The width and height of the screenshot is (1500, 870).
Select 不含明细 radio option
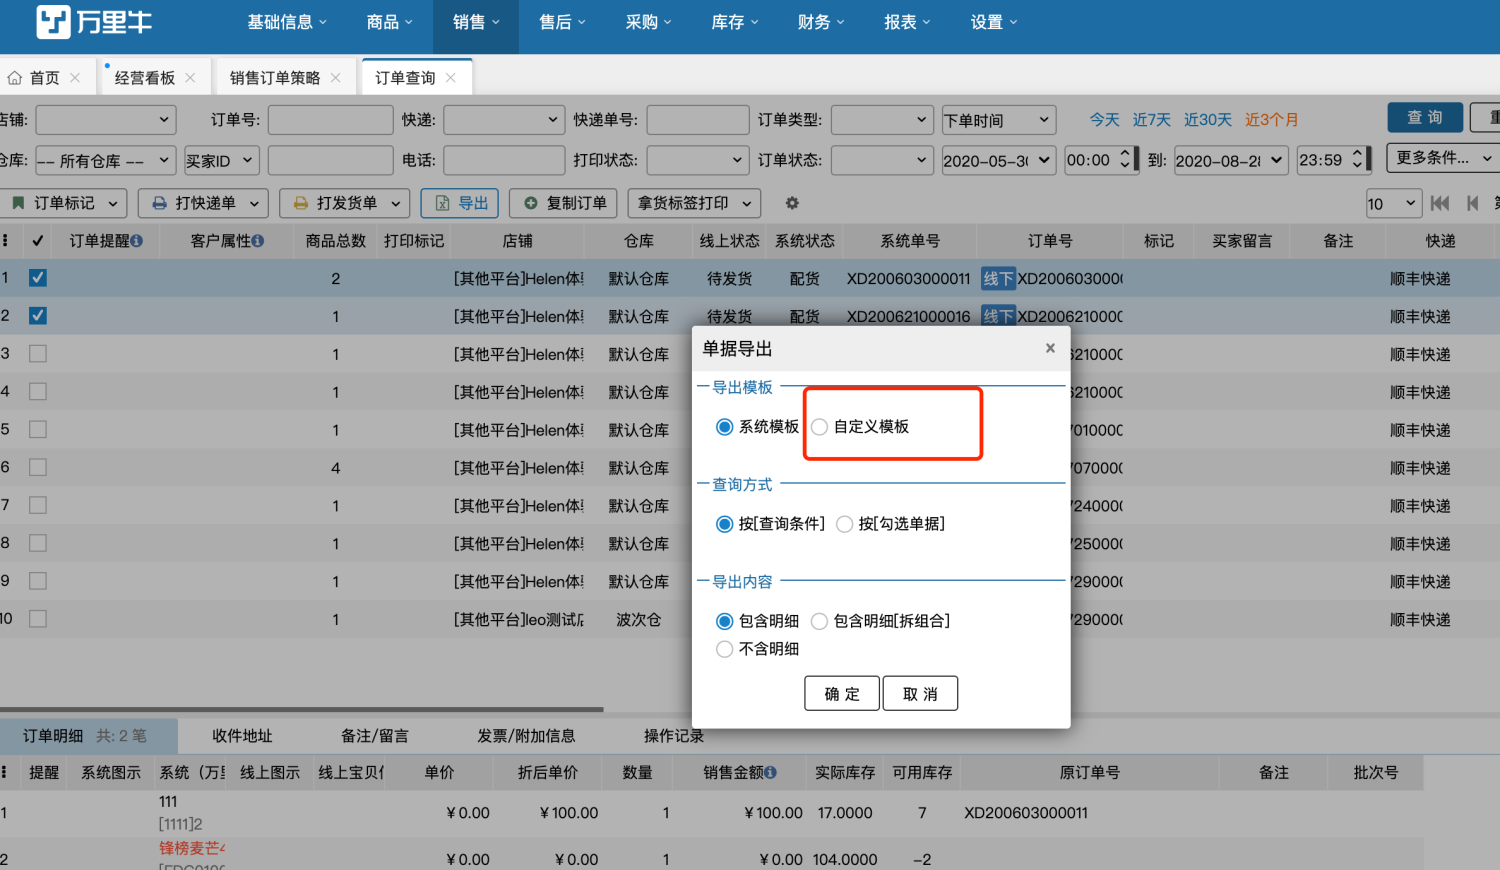(725, 649)
